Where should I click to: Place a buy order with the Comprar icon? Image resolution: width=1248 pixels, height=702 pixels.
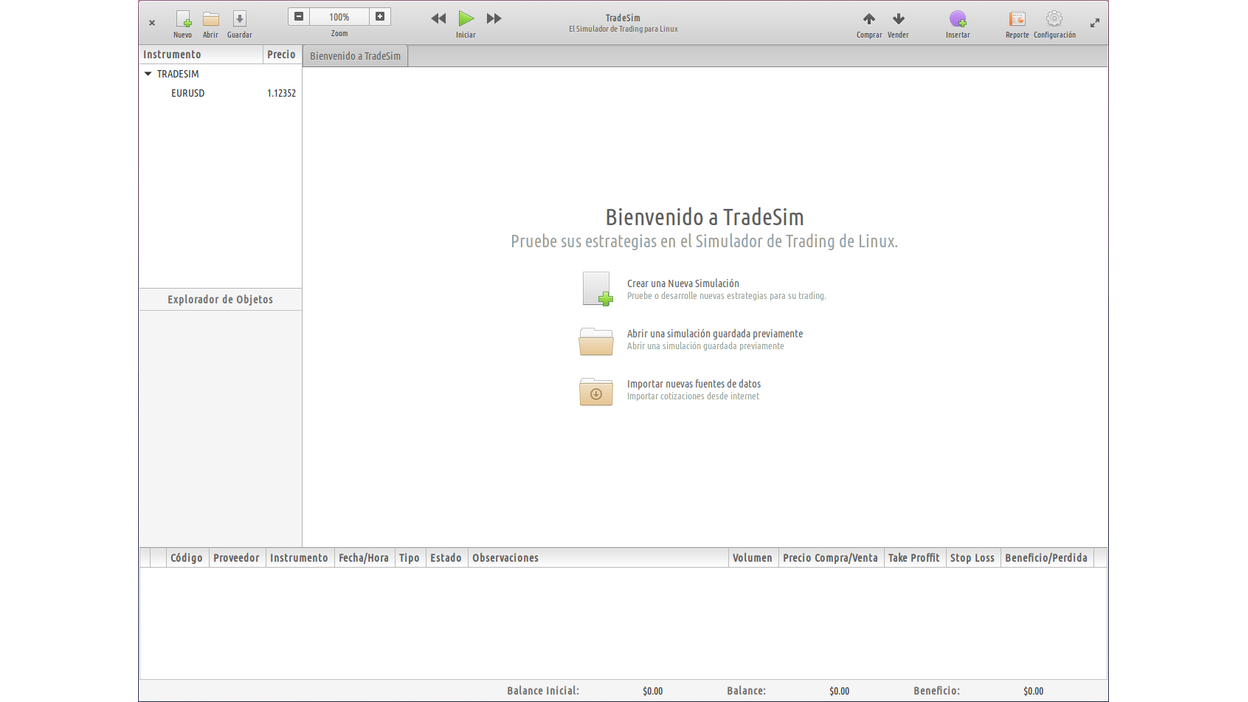point(868,20)
